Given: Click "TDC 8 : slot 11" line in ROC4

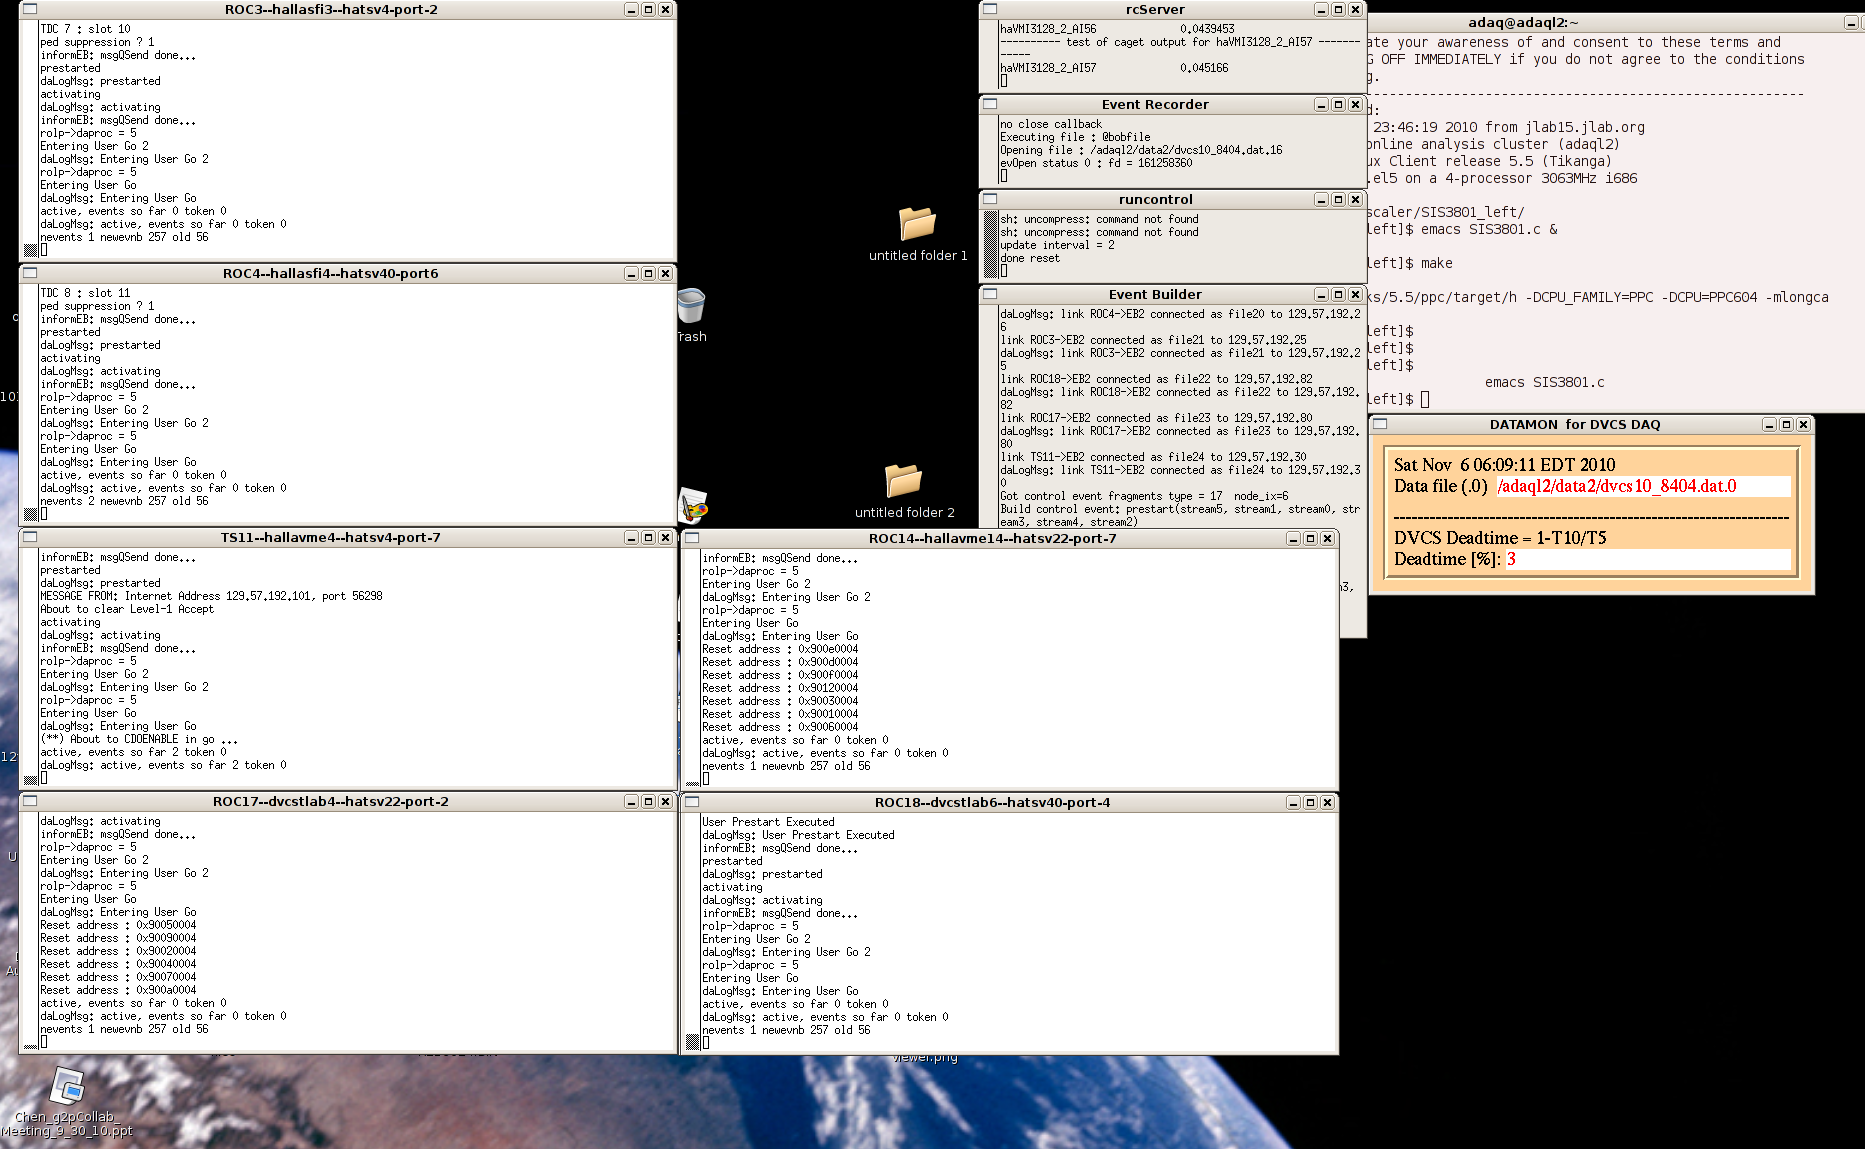Looking at the screenshot, I should pos(85,293).
